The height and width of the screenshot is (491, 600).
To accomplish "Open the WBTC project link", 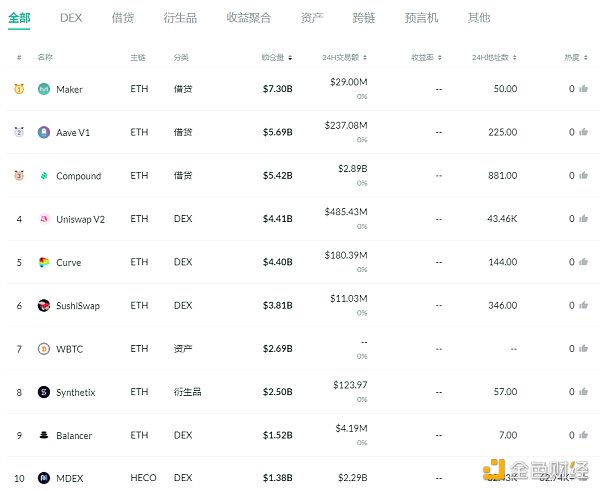I will tap(70, 349).
